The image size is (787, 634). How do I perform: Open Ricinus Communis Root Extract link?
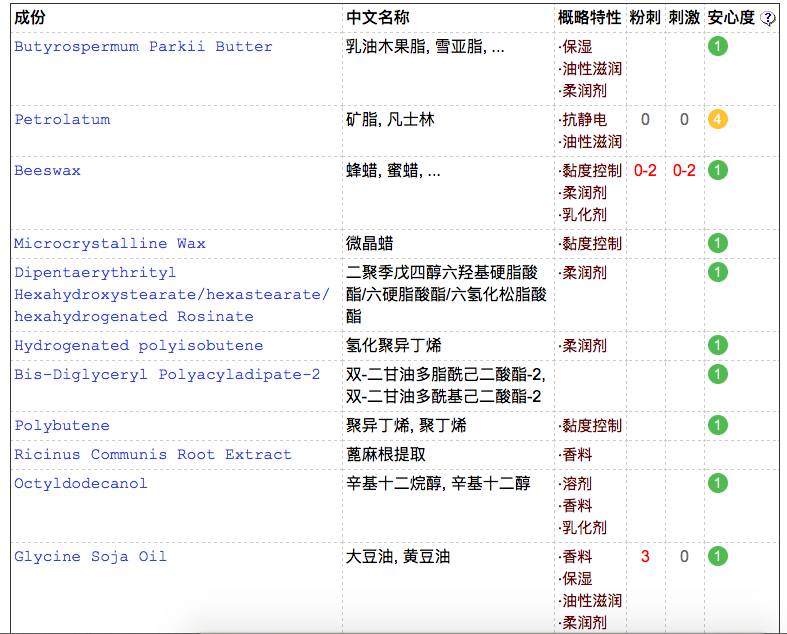(153, 454)
